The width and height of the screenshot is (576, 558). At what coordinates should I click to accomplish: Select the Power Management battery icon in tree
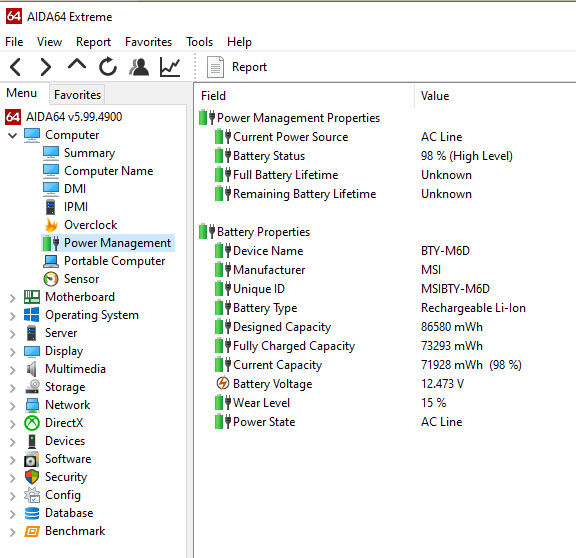point(51,243)
